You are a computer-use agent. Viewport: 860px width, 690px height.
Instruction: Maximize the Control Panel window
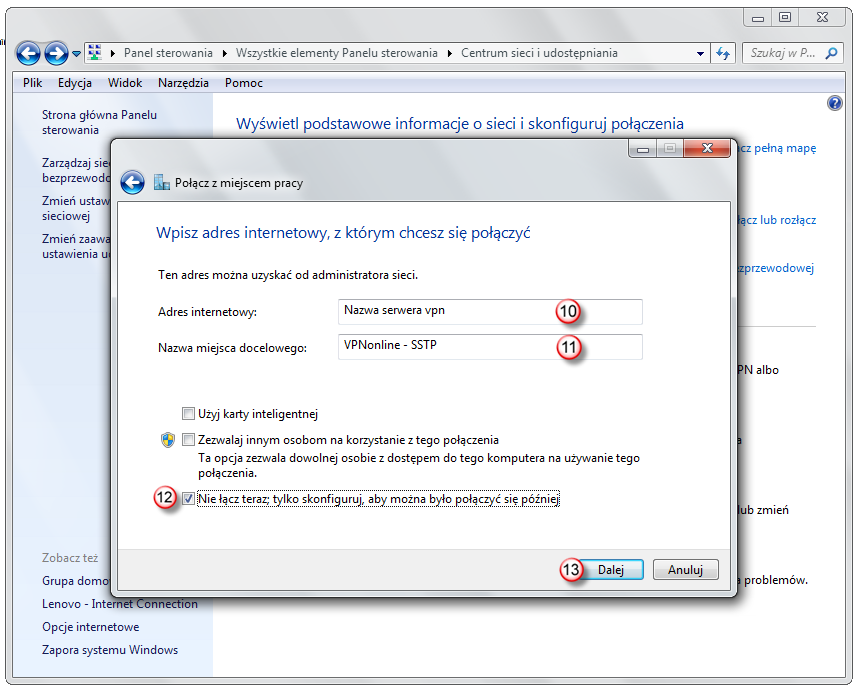(x=785, y=18)
